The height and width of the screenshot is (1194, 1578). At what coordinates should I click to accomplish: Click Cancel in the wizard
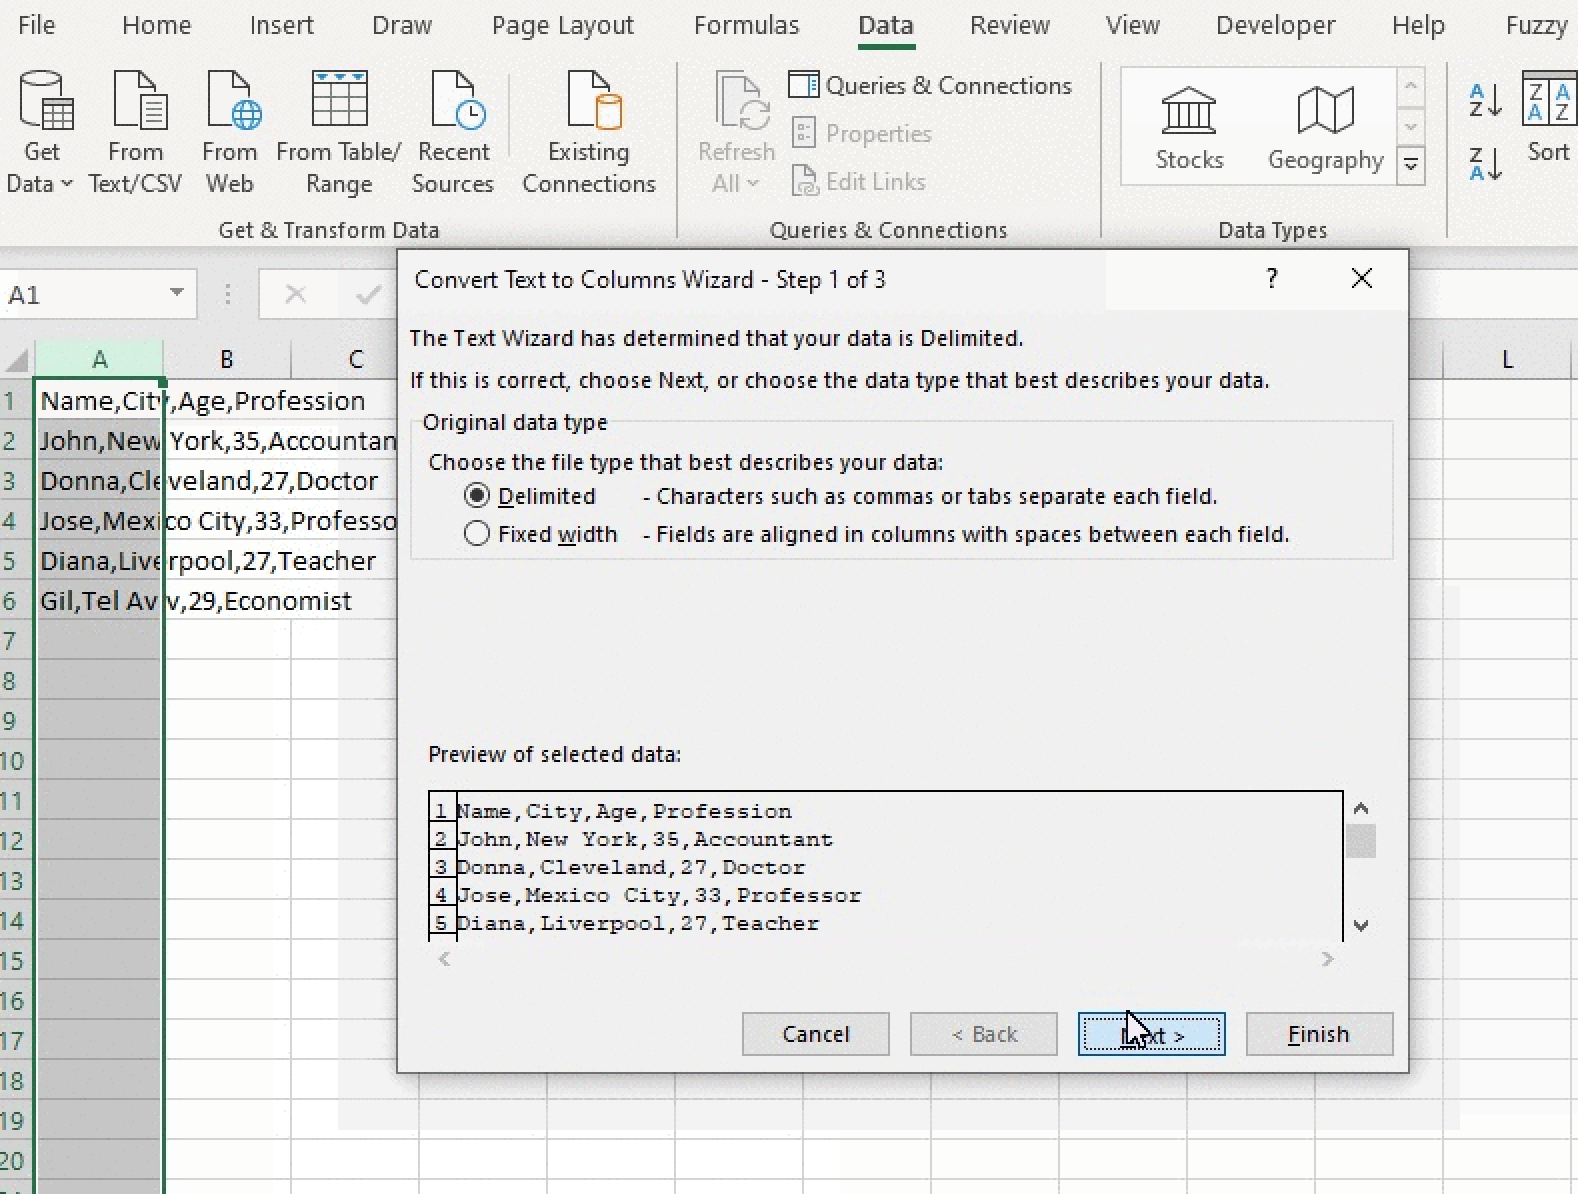click(x=815, y=1034)
